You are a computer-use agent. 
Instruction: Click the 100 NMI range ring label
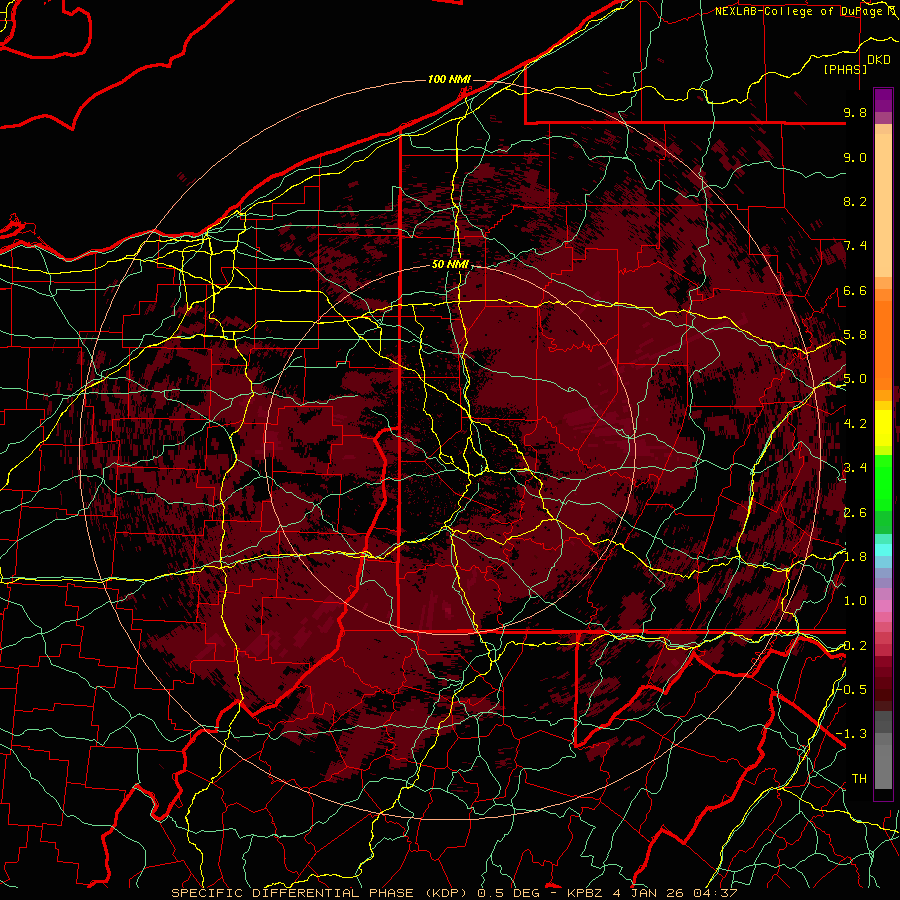point(449,79)
